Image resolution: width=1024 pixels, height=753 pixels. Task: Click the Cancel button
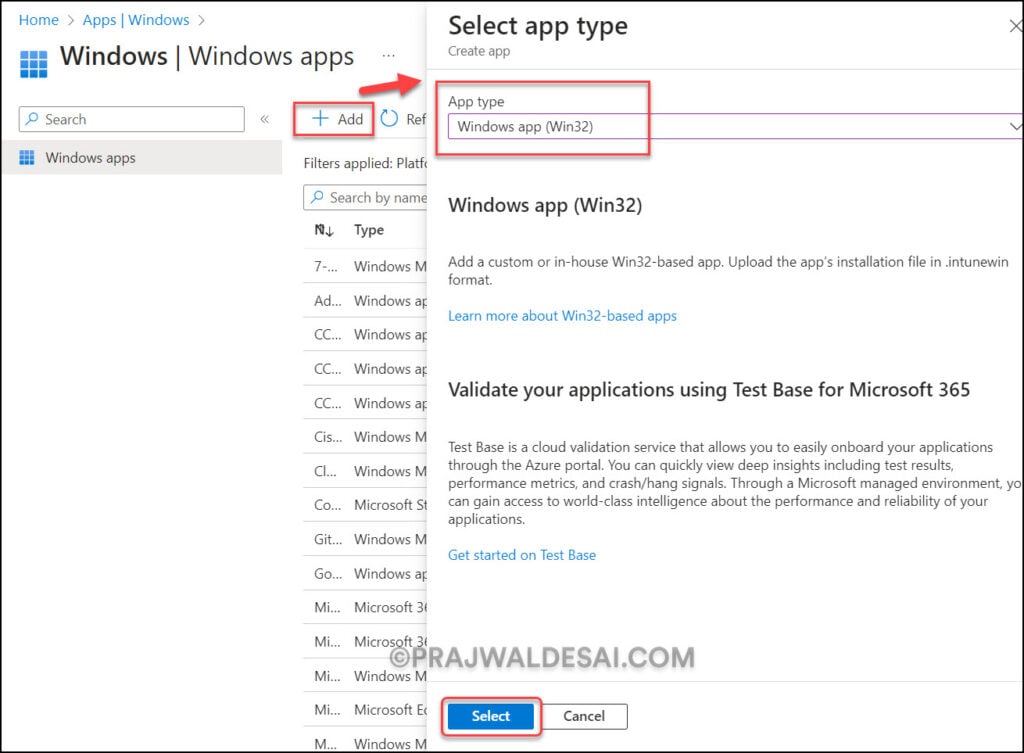point(584,716)
